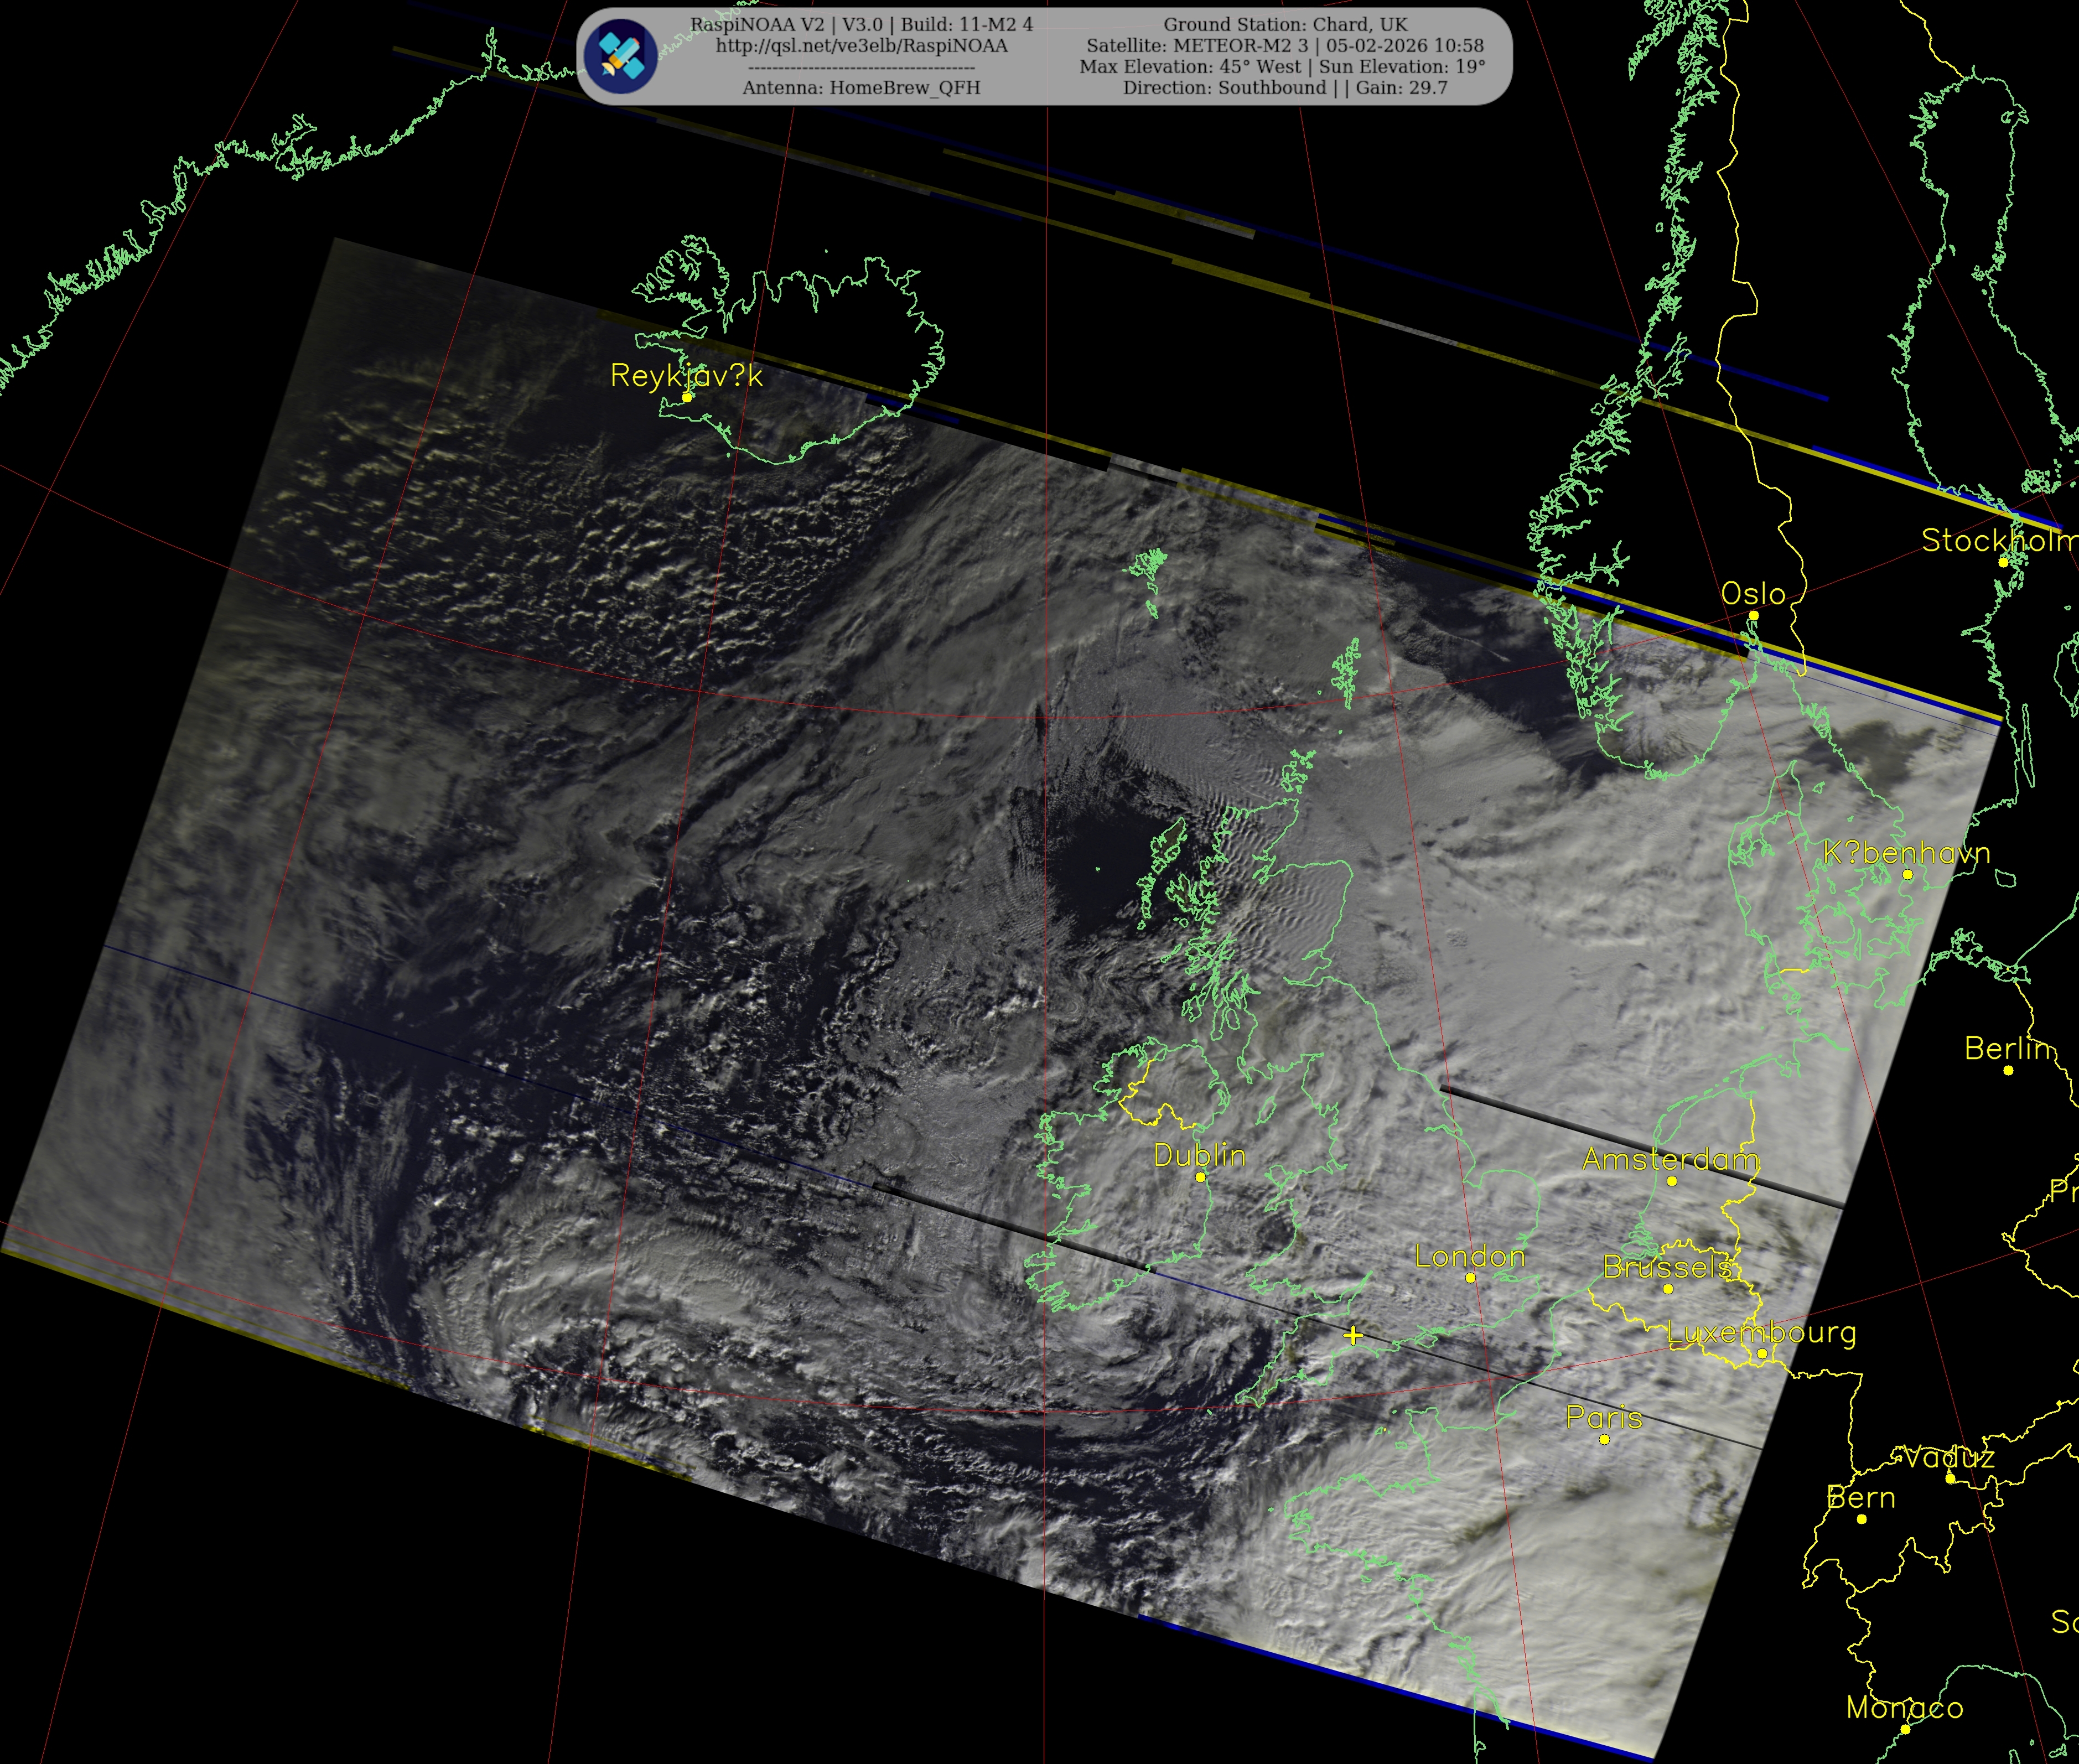
Task: Click the Vaduz city label
Action: point(1948,1457)
